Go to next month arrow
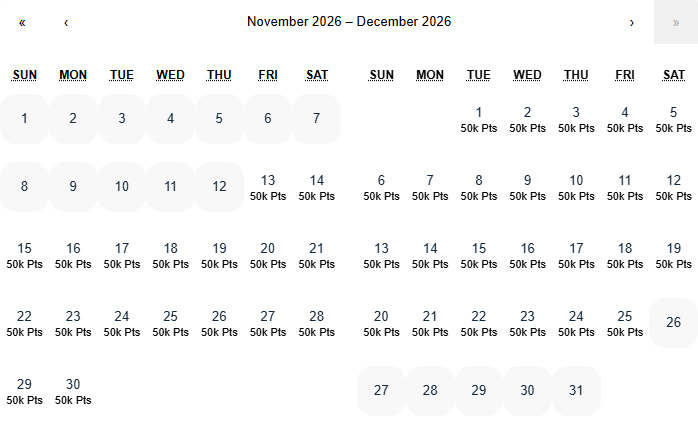Viewport: 698px width, 424px height. click(x=631, y=22)
